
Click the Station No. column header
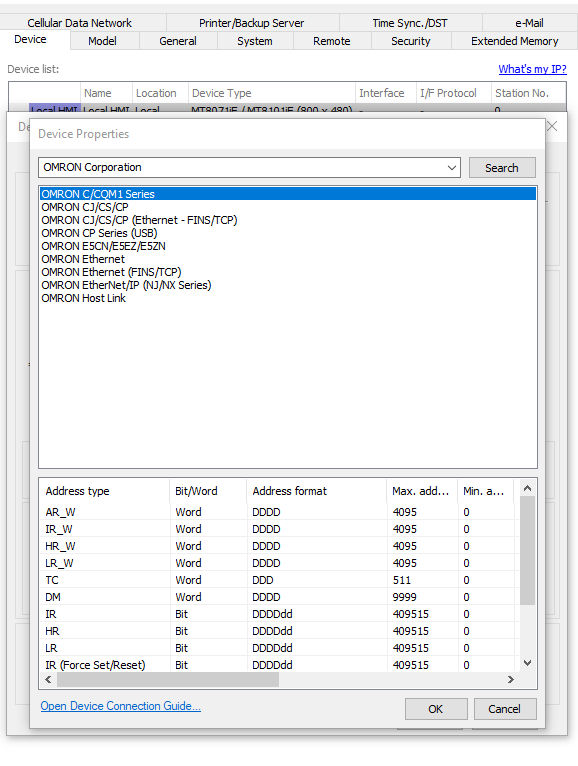(x=529, y=93)
